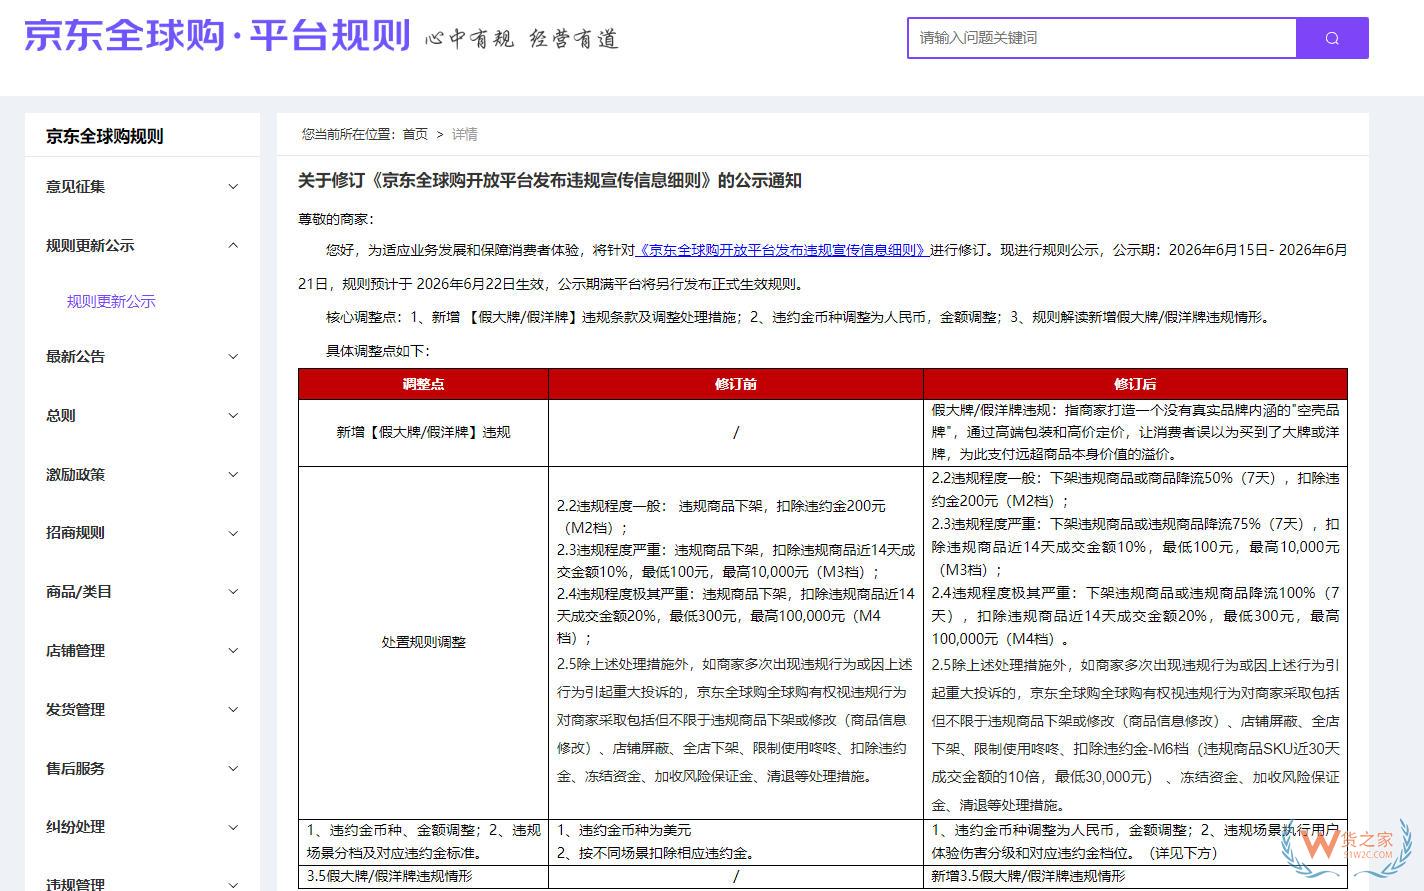Expand the 纠纷处理 chevron

[233, 827]
